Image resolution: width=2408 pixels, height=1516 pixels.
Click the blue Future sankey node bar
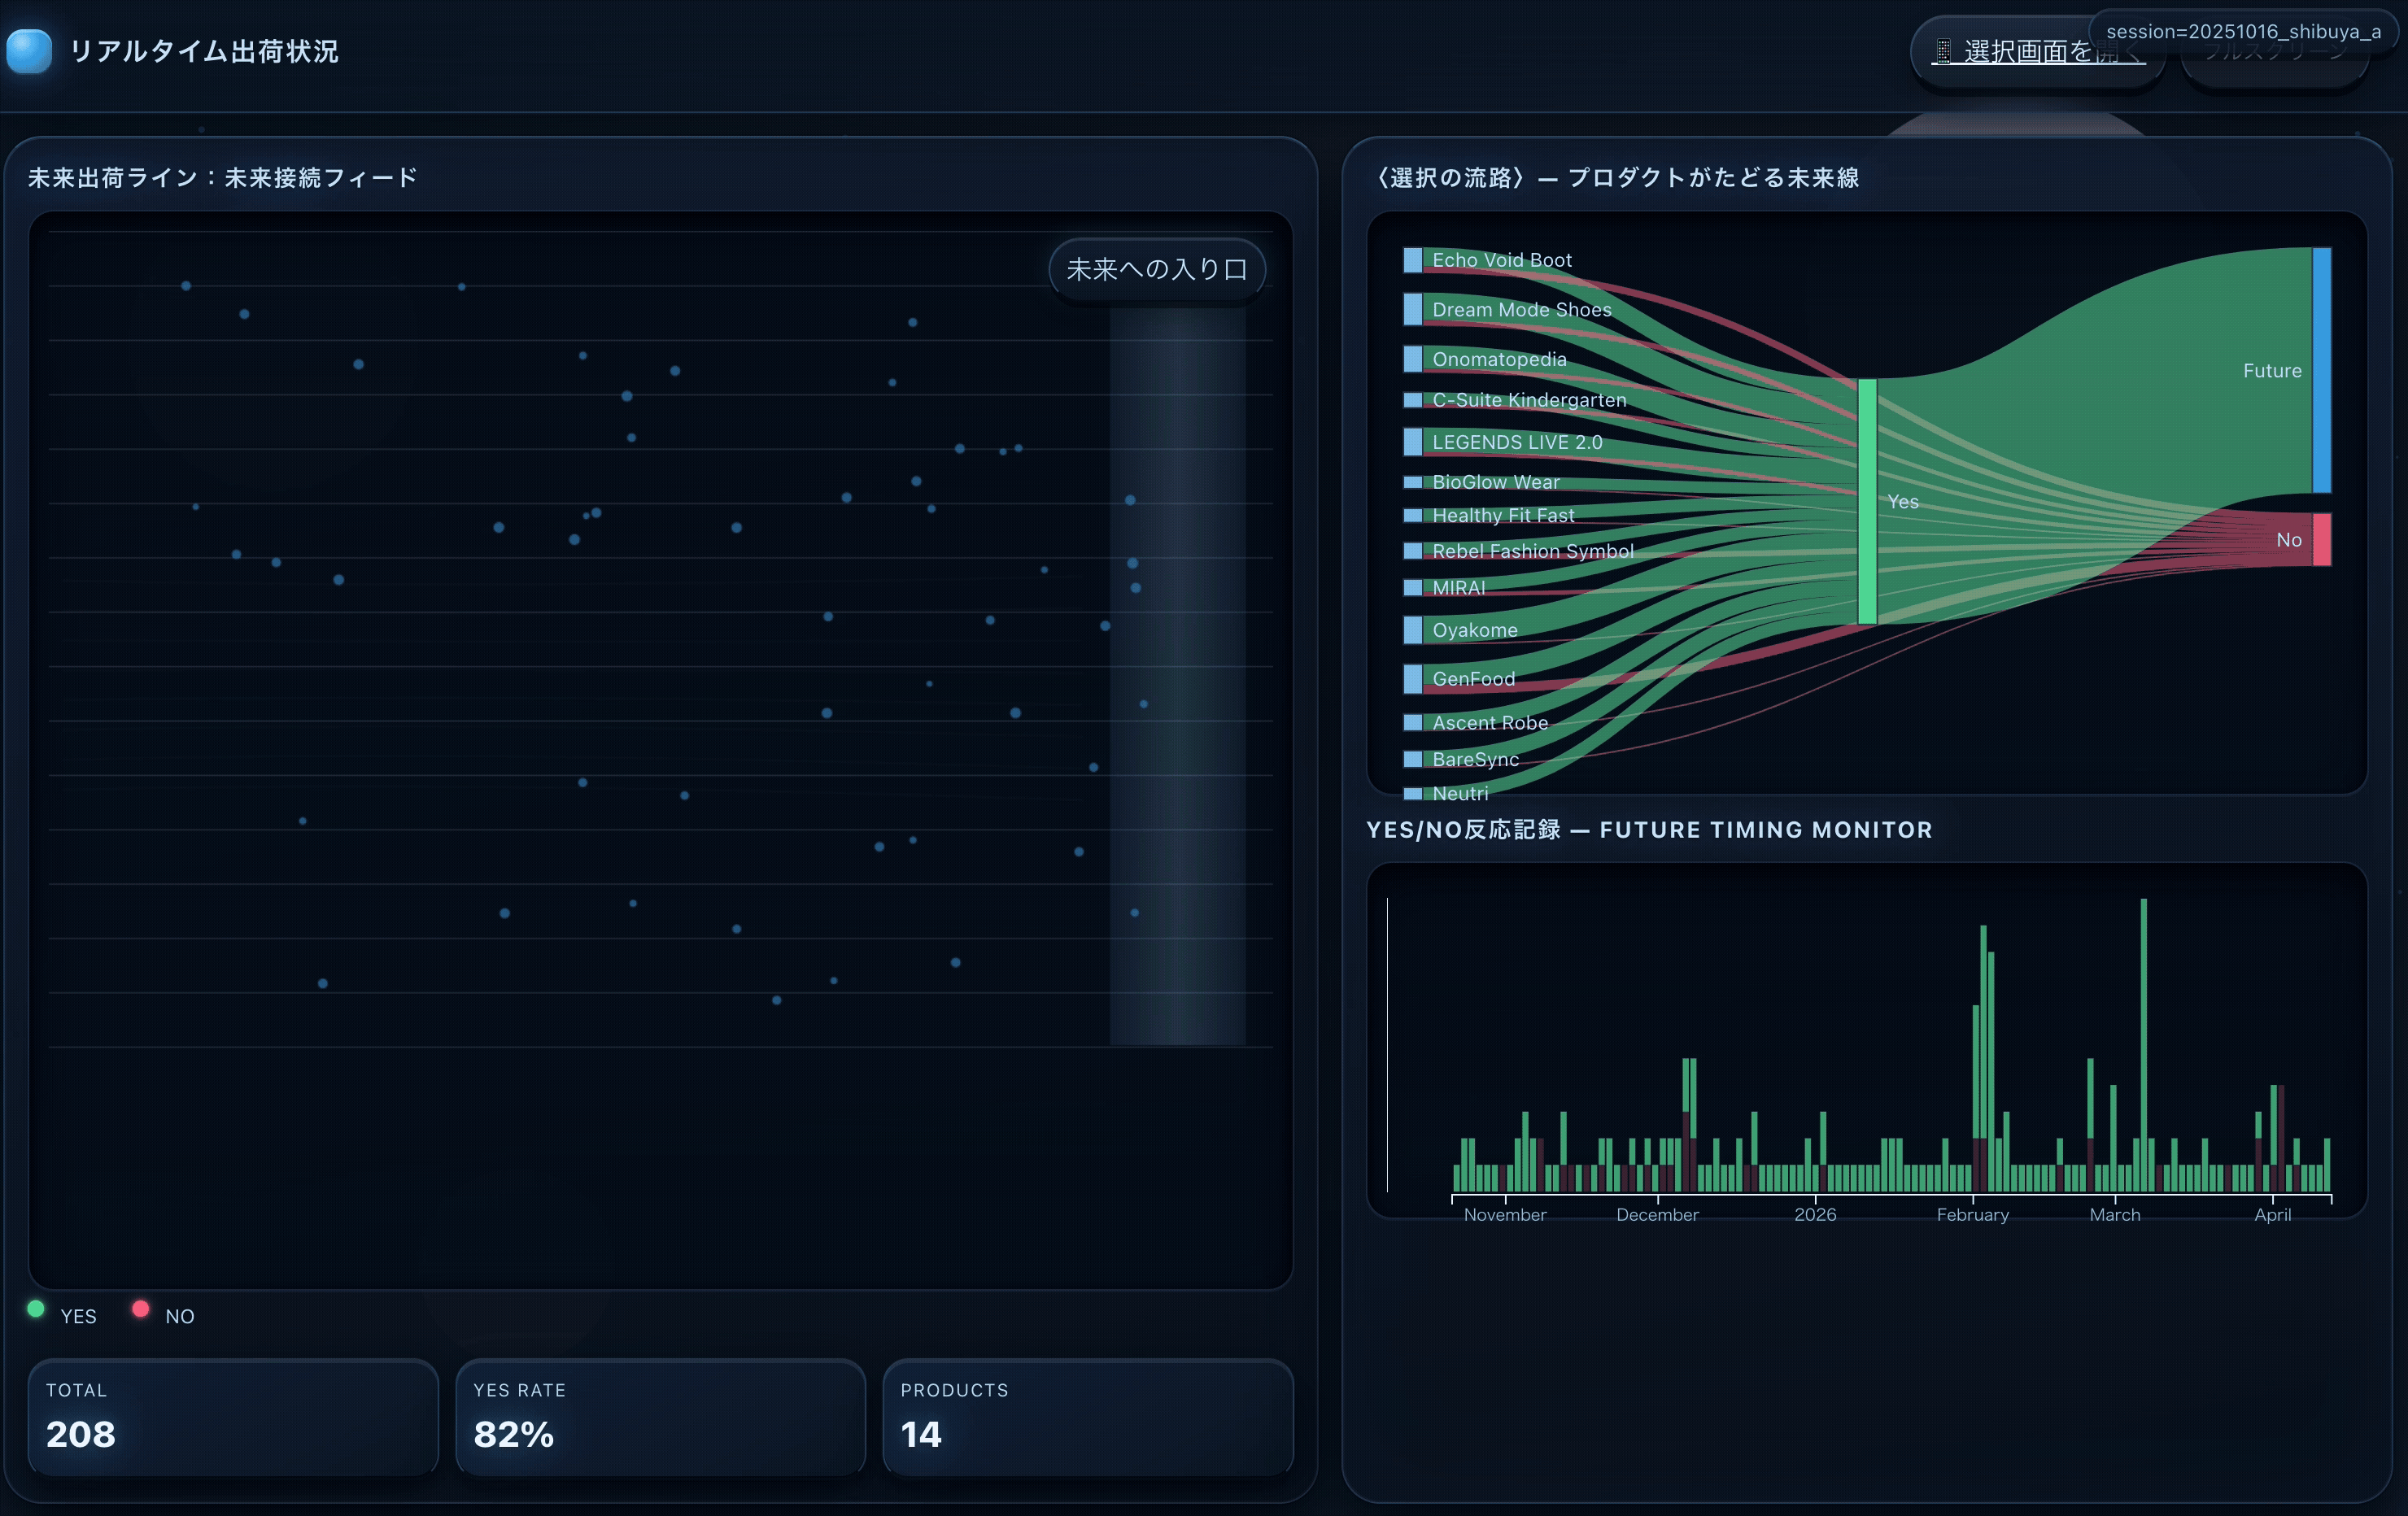coord(2321,370)
